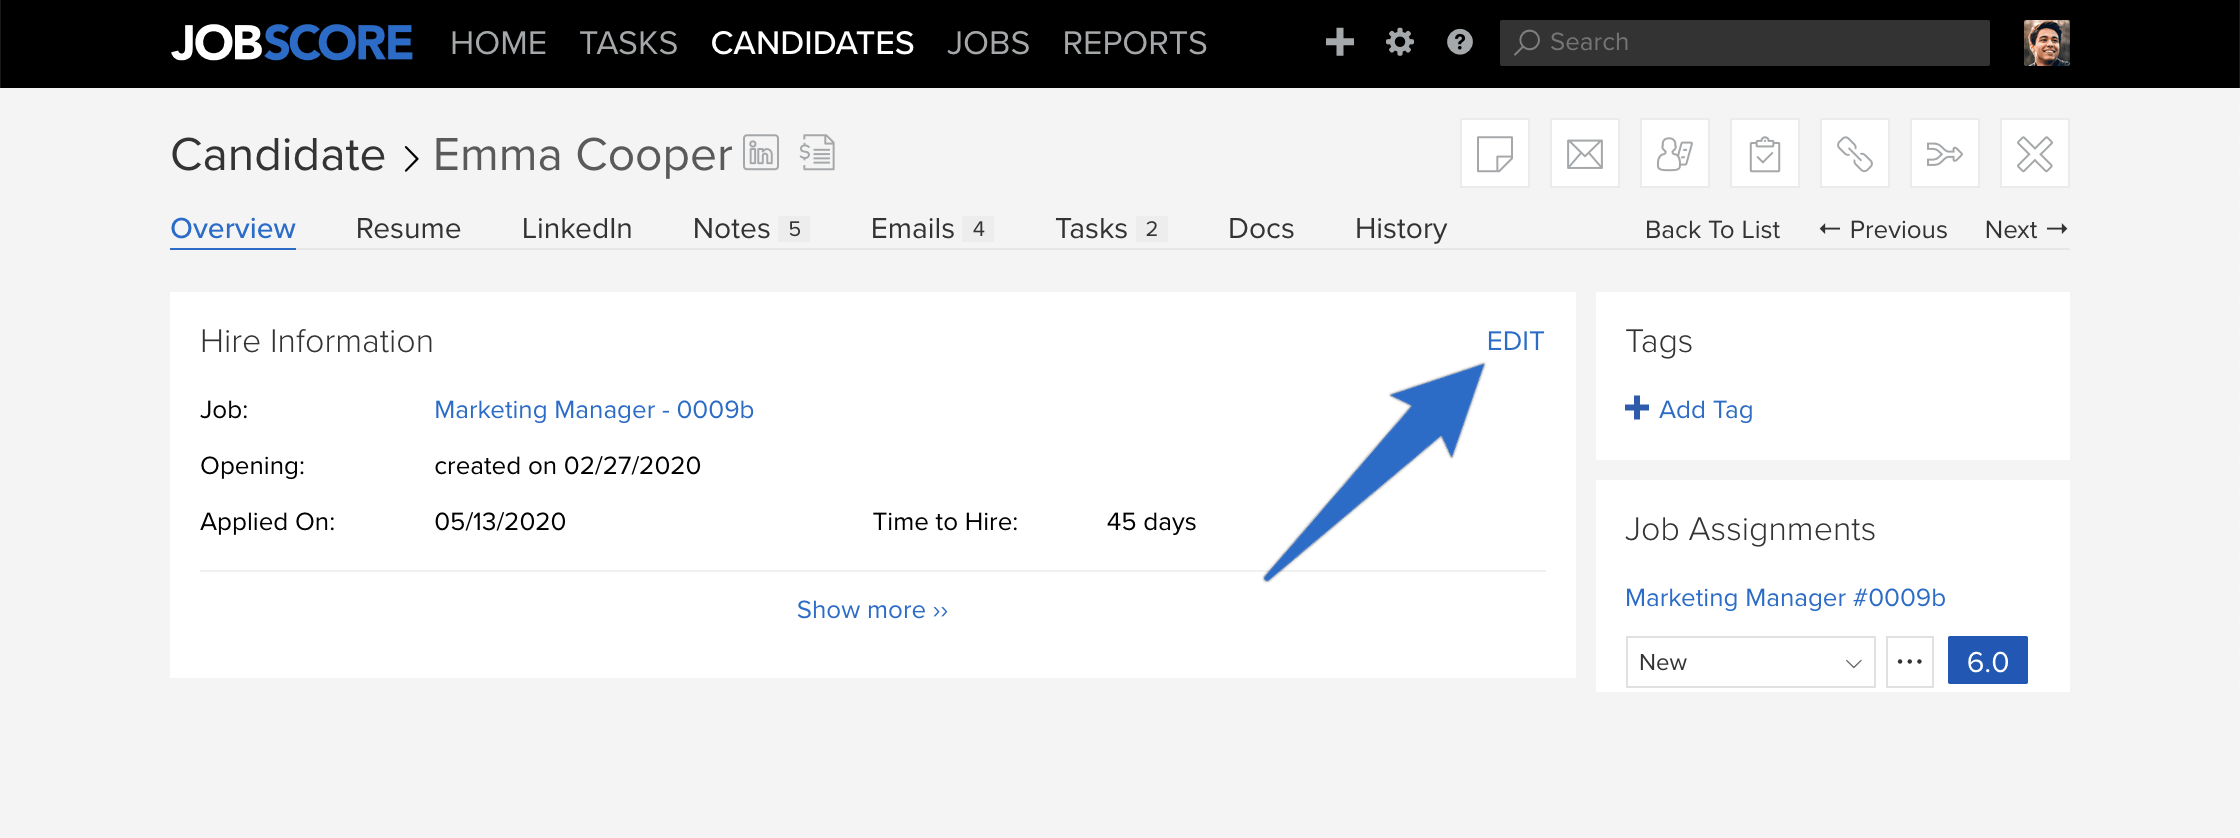
Task: Click the blue plus icon next to Add Tag
Action: pyautogui.click(x=1637, y=408)
